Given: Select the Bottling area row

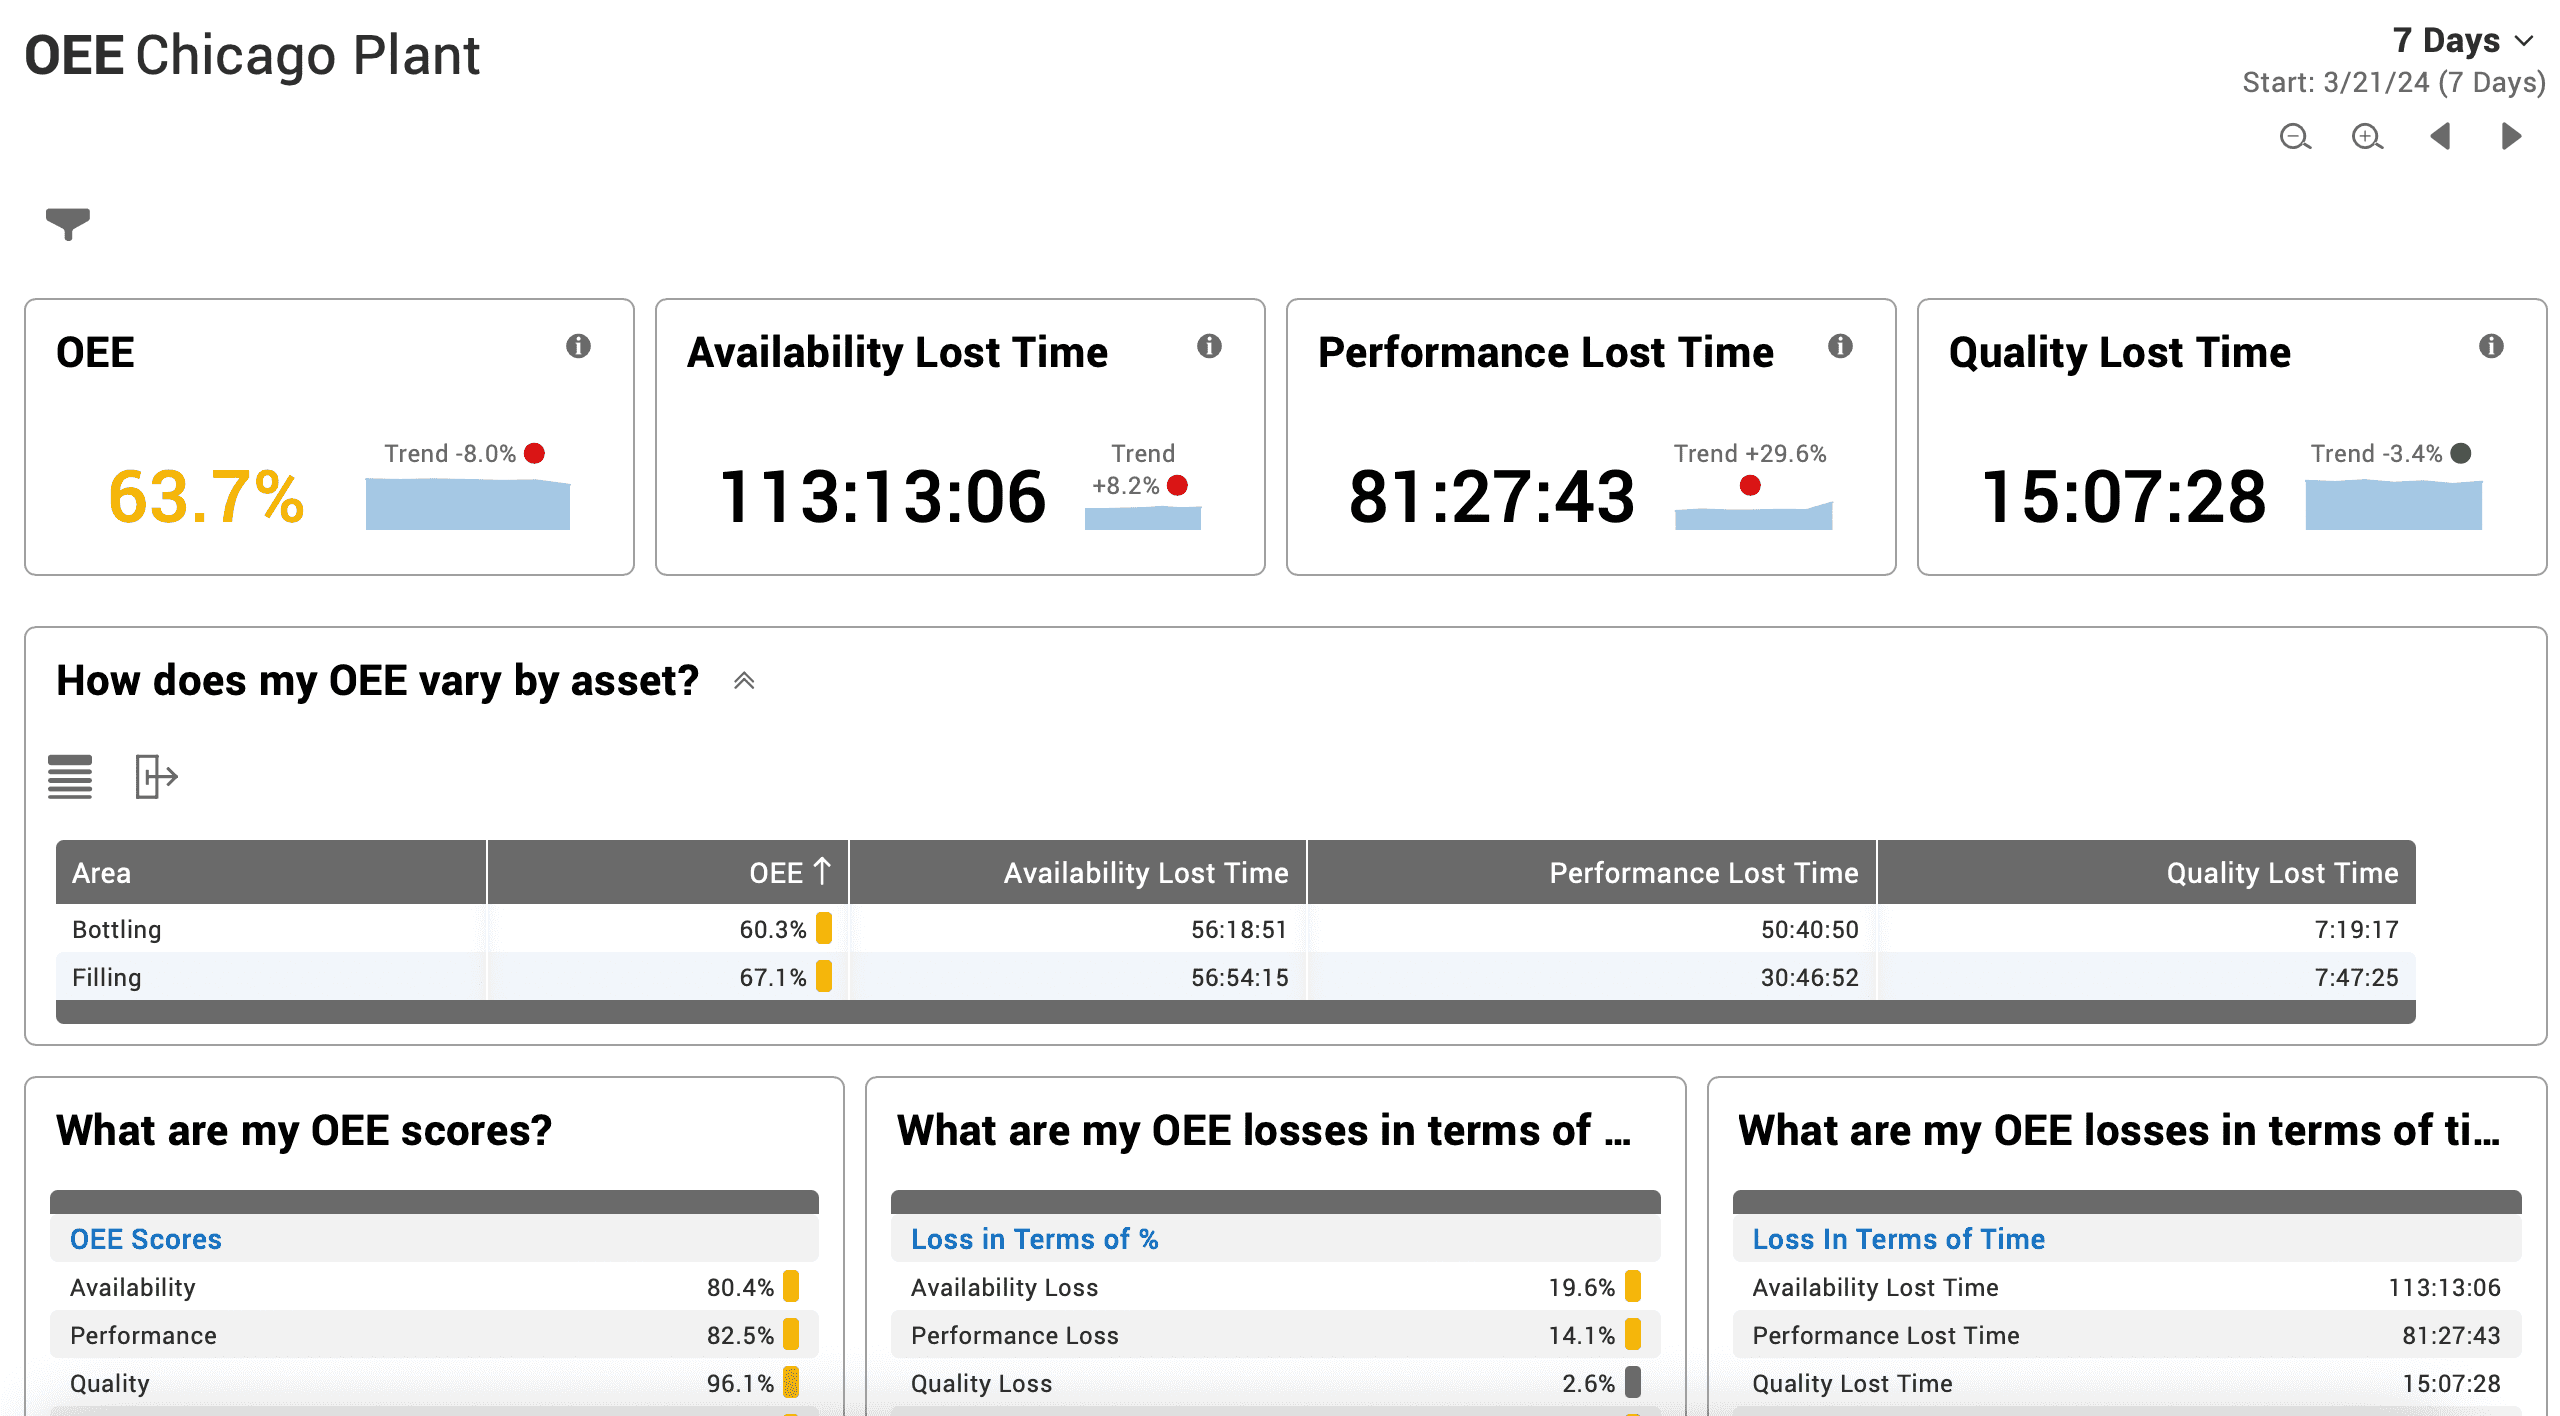Looking at the screenshot, I should pos(117,929).
